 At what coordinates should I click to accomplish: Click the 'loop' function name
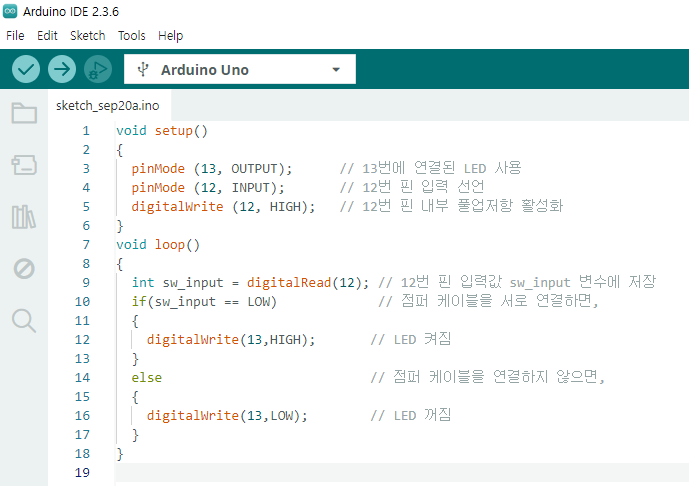pos(170,245)
